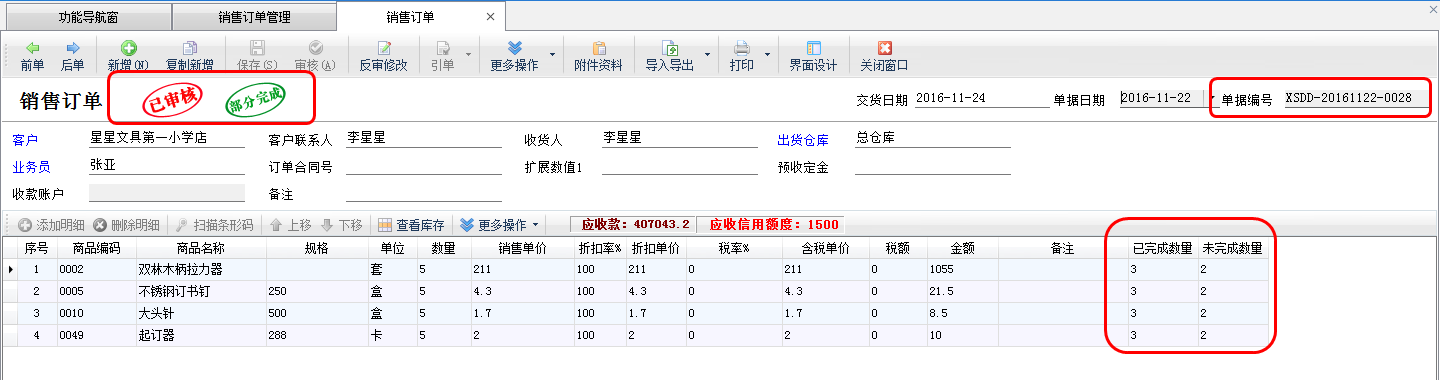Expand the 更多操作 dropdown in main toolbar
1440x380 pixels.
tap(553, 54)
